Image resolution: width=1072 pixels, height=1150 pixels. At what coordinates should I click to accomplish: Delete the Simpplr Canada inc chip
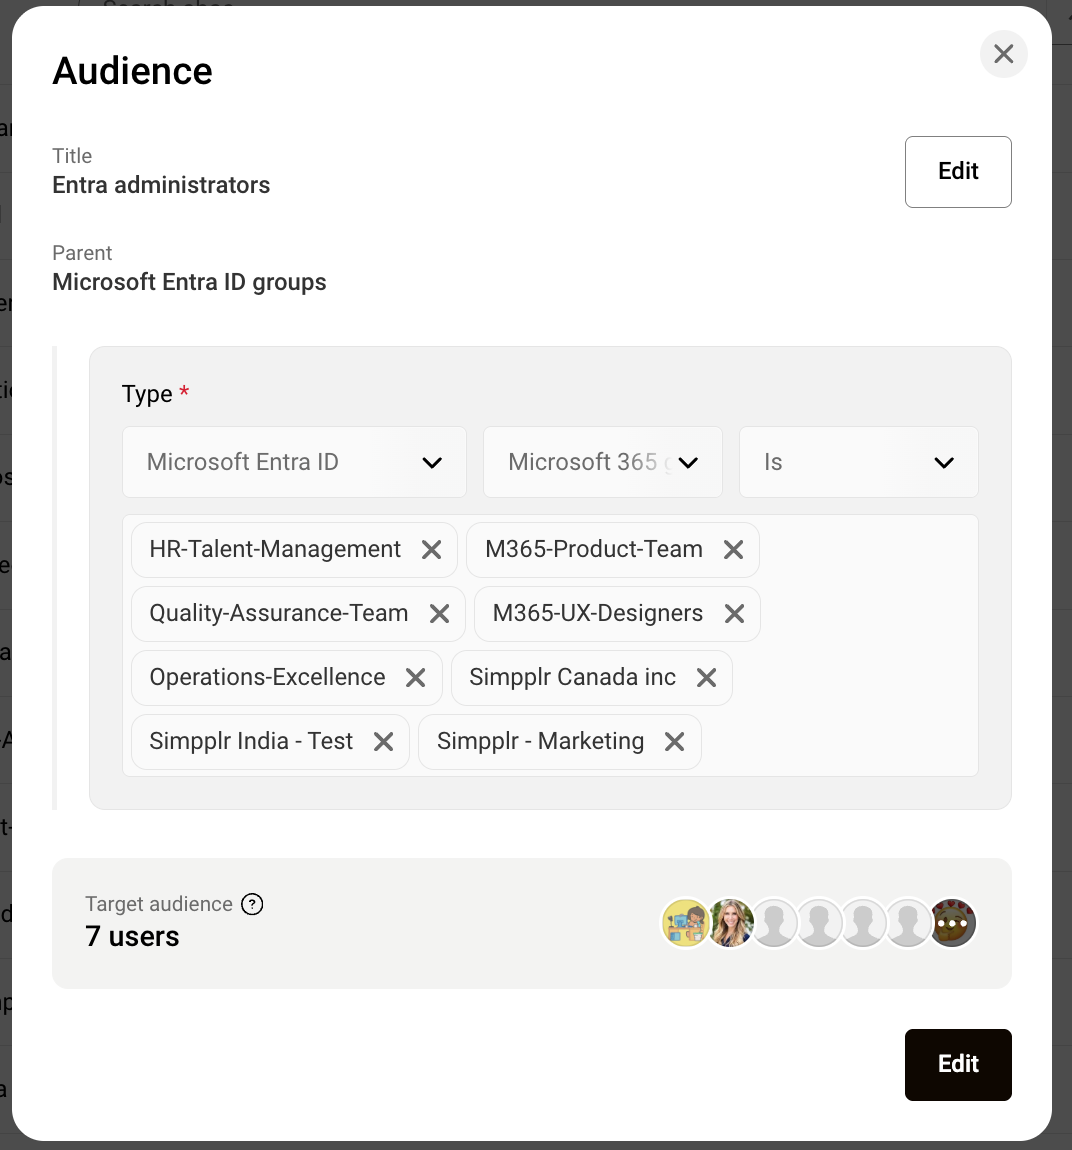(706, 678)
